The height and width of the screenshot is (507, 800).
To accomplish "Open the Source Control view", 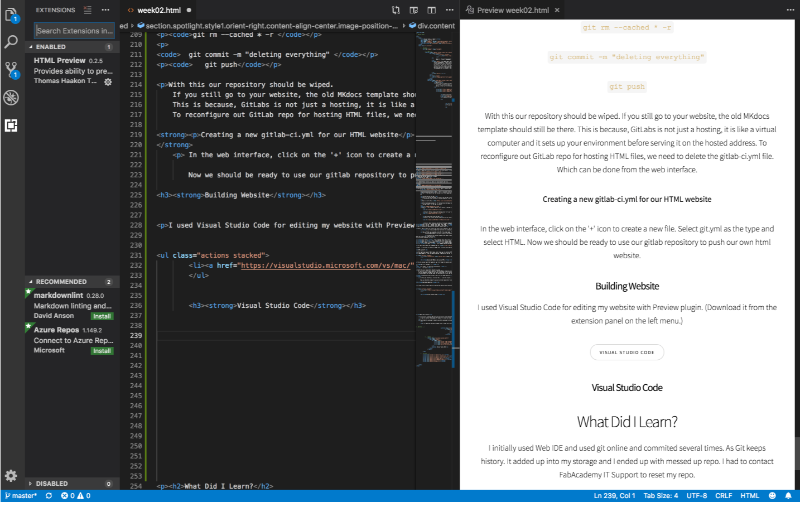I will point(11,70).
